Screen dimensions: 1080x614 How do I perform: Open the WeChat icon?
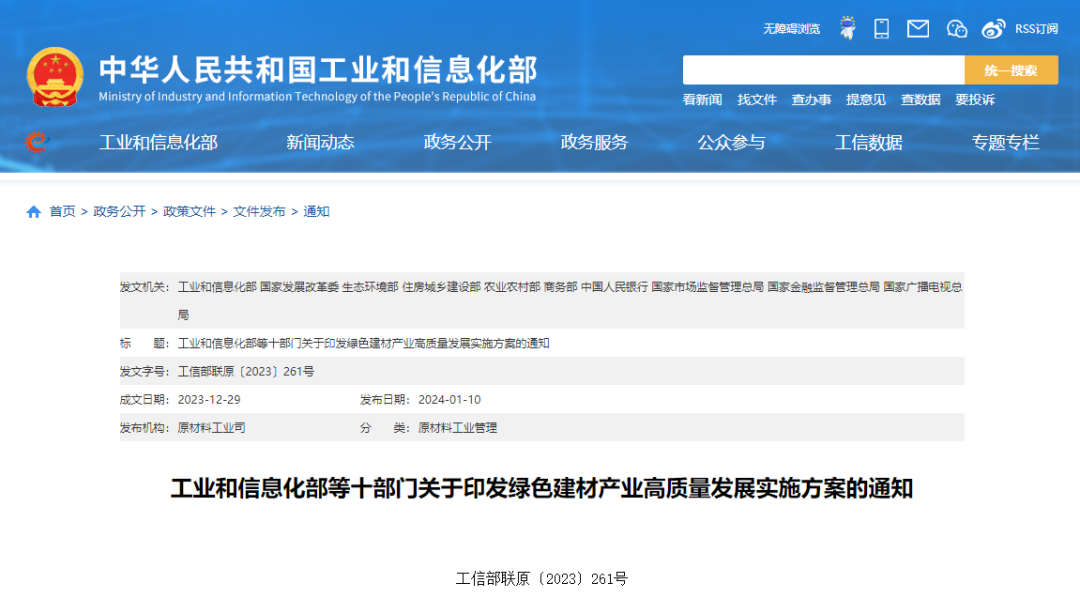click(x=957, y=28)
